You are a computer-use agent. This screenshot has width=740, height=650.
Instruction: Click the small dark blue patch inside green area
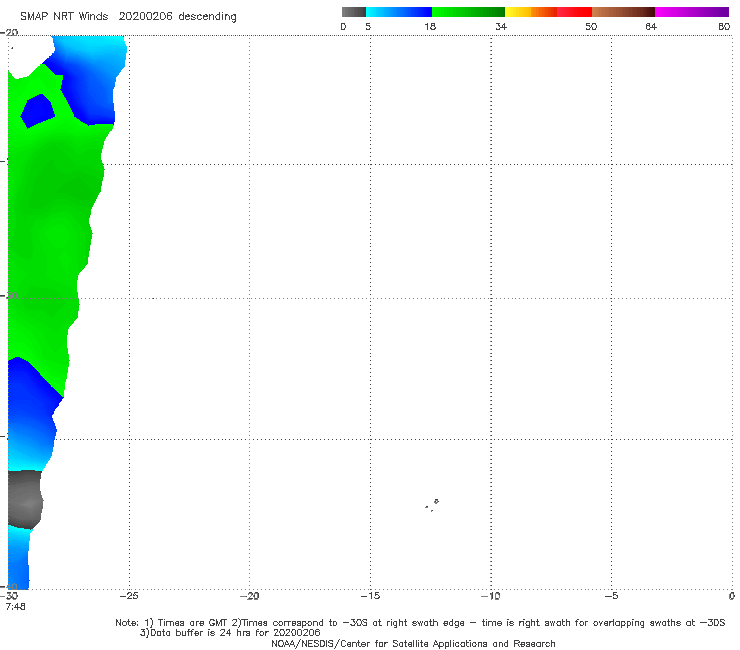point(38,110)
